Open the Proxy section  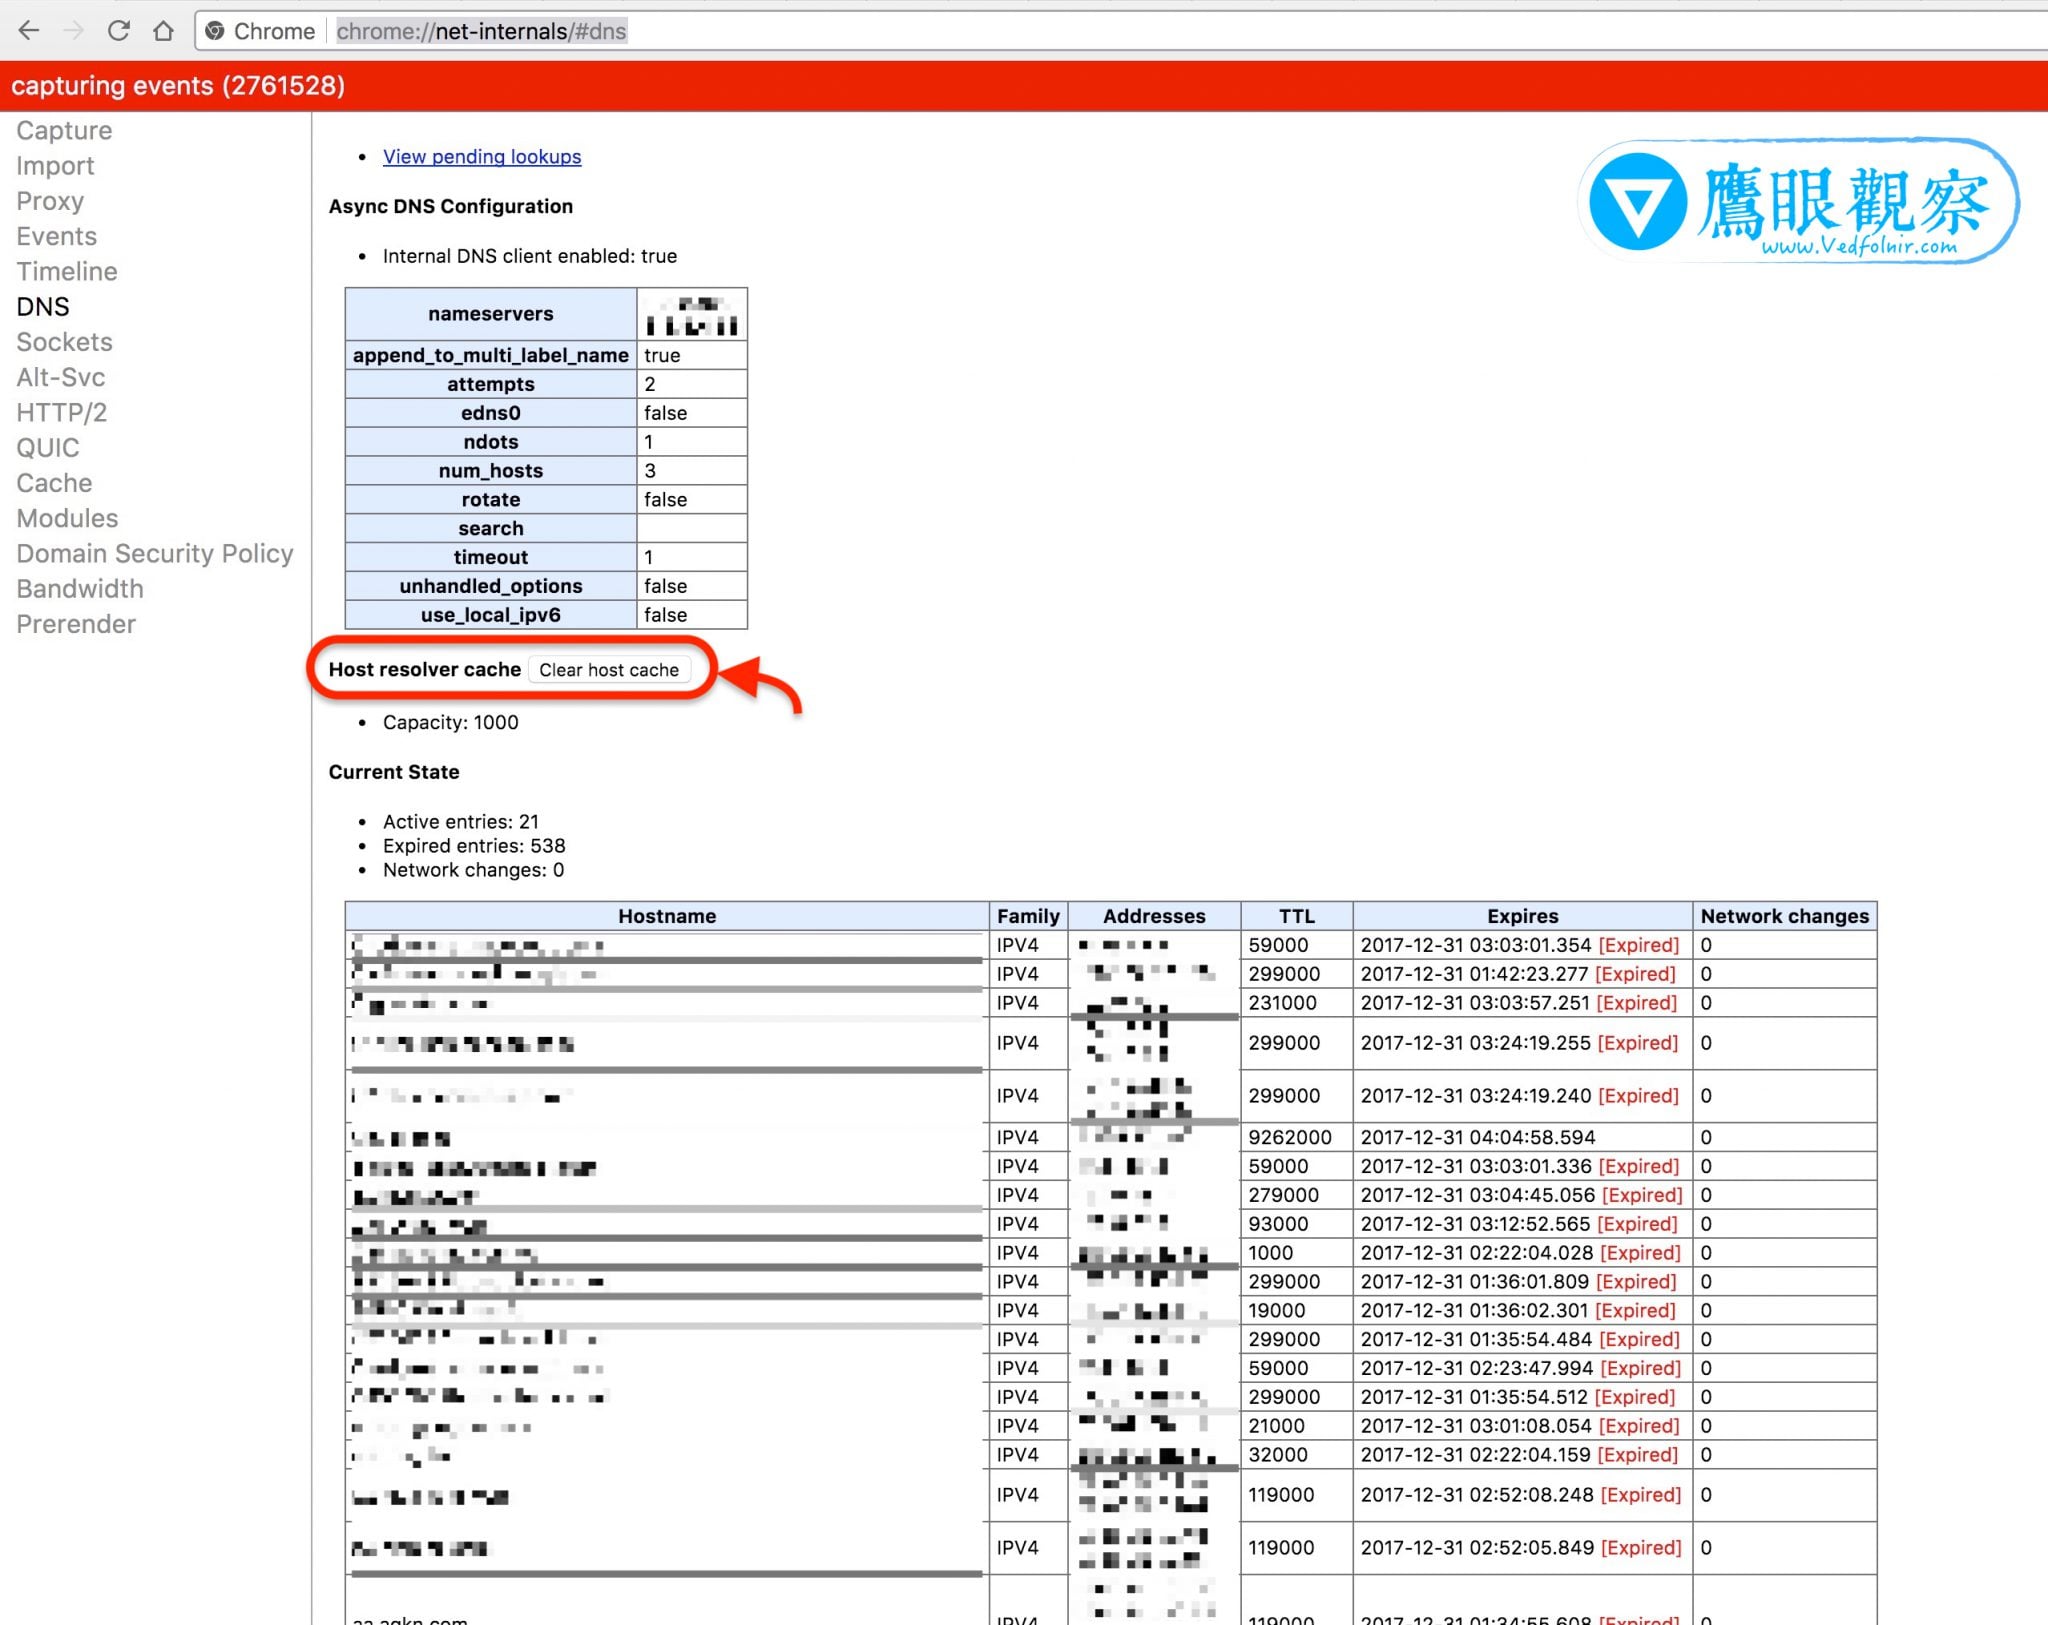pyautogui.click(x=50, y=201)
